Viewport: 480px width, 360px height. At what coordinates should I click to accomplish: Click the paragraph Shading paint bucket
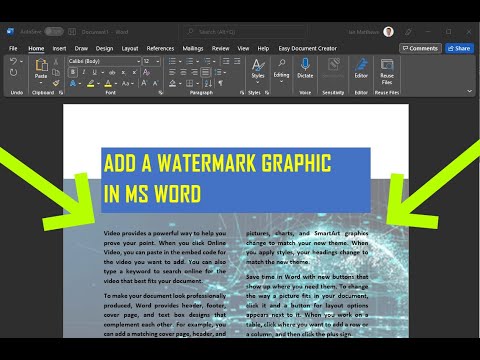pyautogui.click(x=173, y=83)
